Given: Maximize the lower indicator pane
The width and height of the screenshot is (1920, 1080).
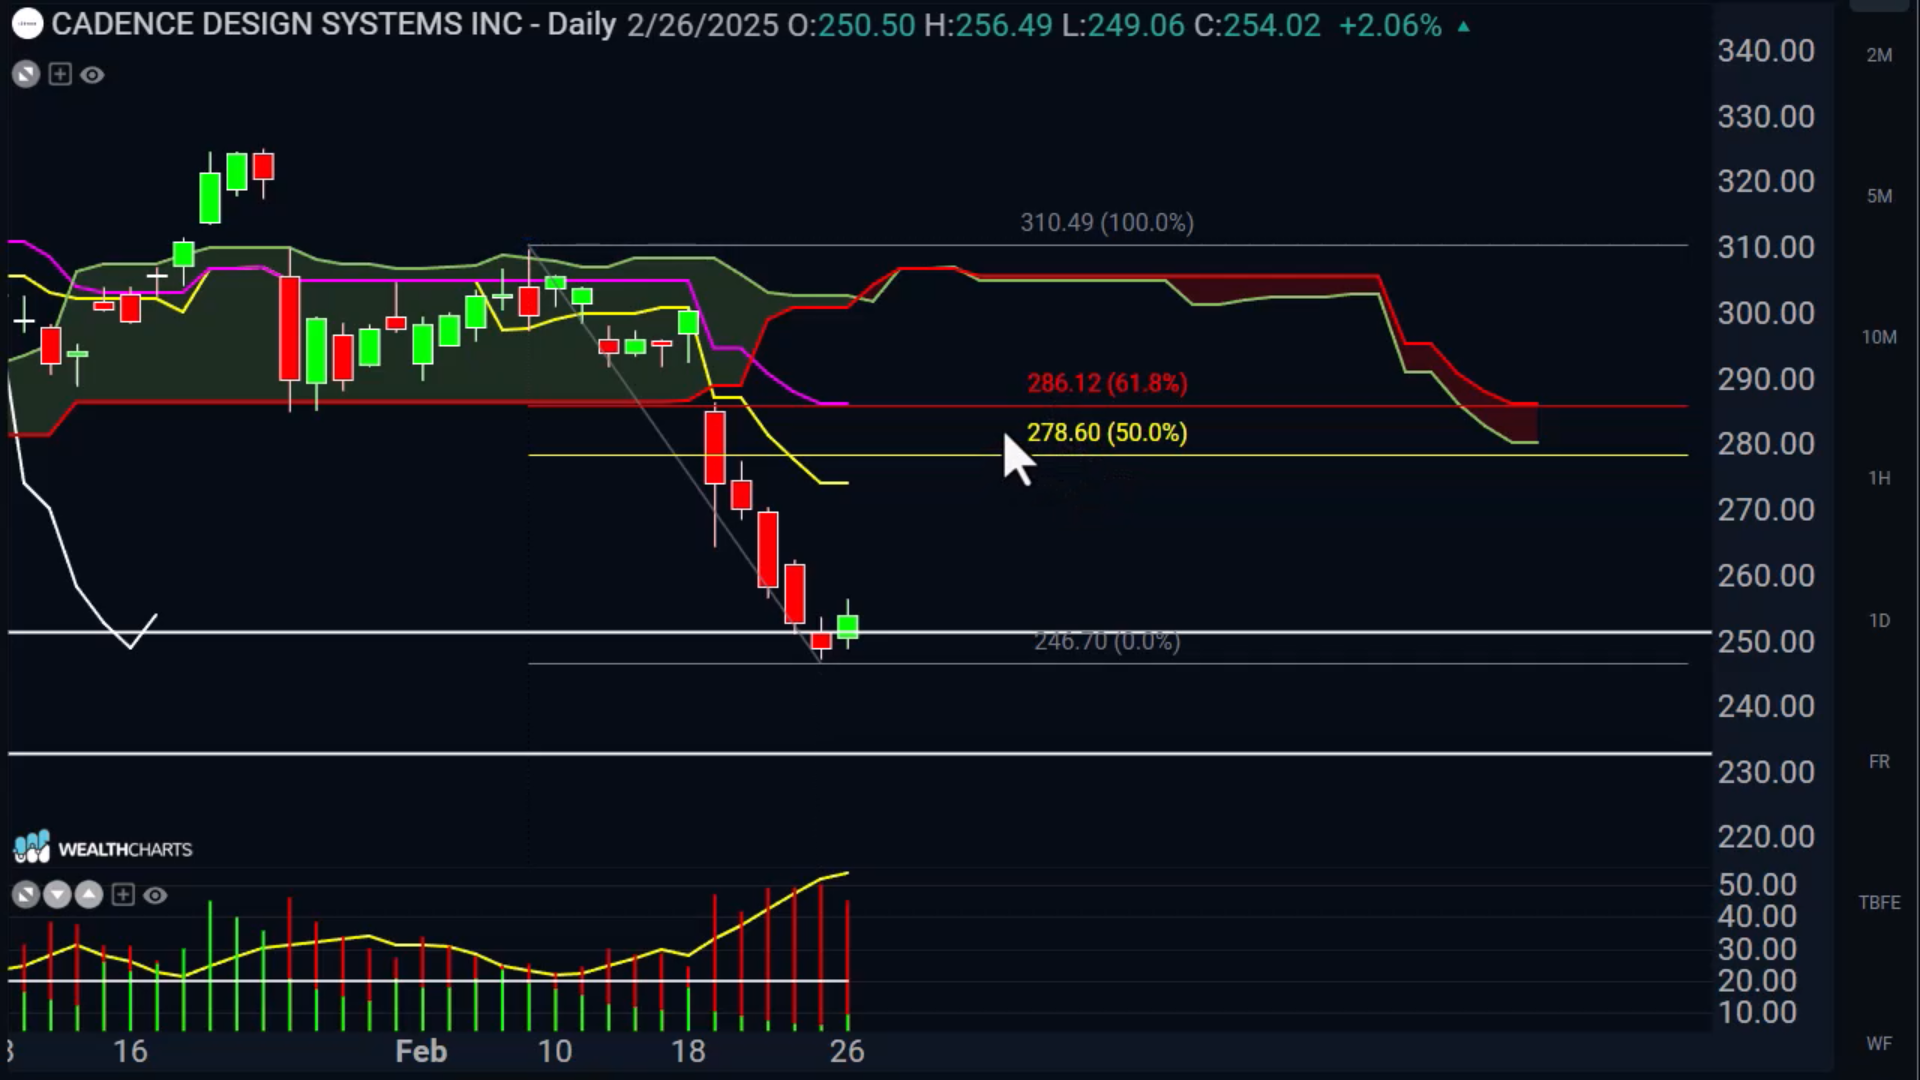Looking at the screenshot, I should [x=26, y=895].
